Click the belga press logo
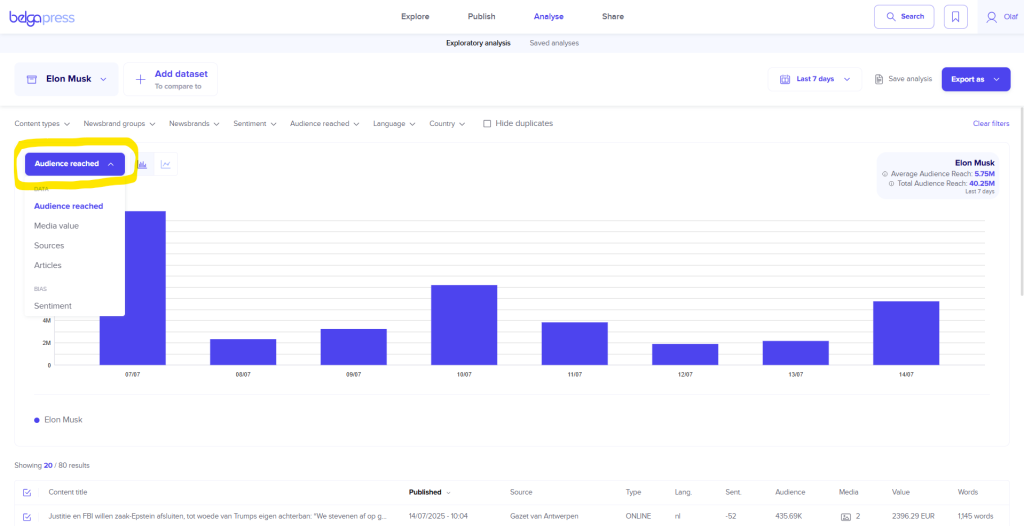Viewport: 1024px width, 526px height. (42, 17)
